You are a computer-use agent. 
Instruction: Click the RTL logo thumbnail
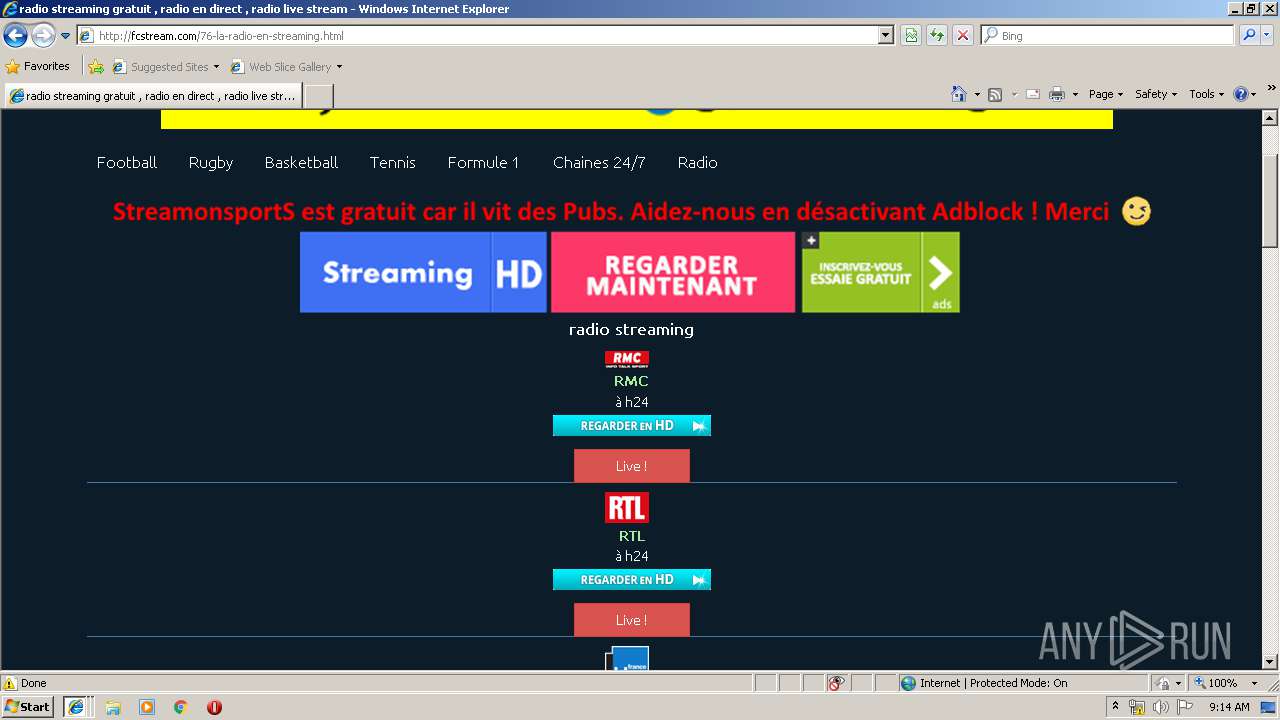point(627,508)
